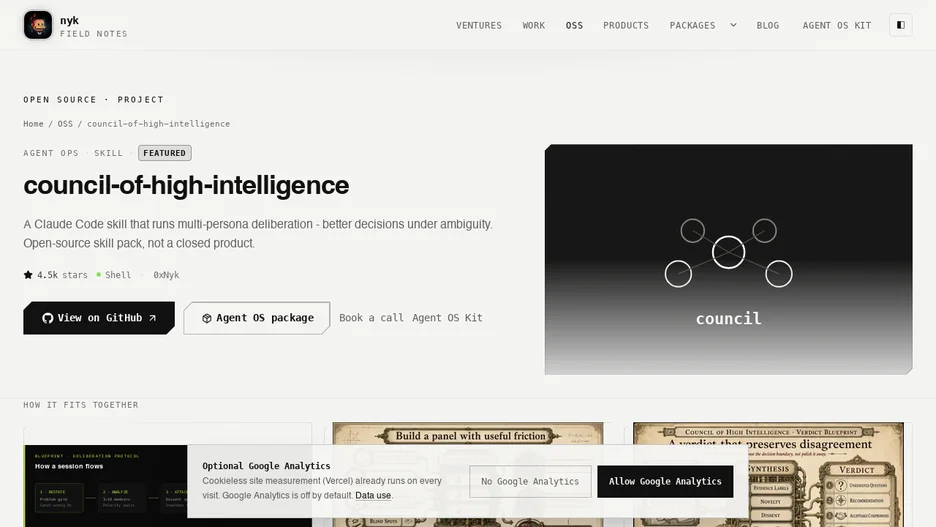
Task: Go to Home in the breadcrumb
Action: (33, 124)
